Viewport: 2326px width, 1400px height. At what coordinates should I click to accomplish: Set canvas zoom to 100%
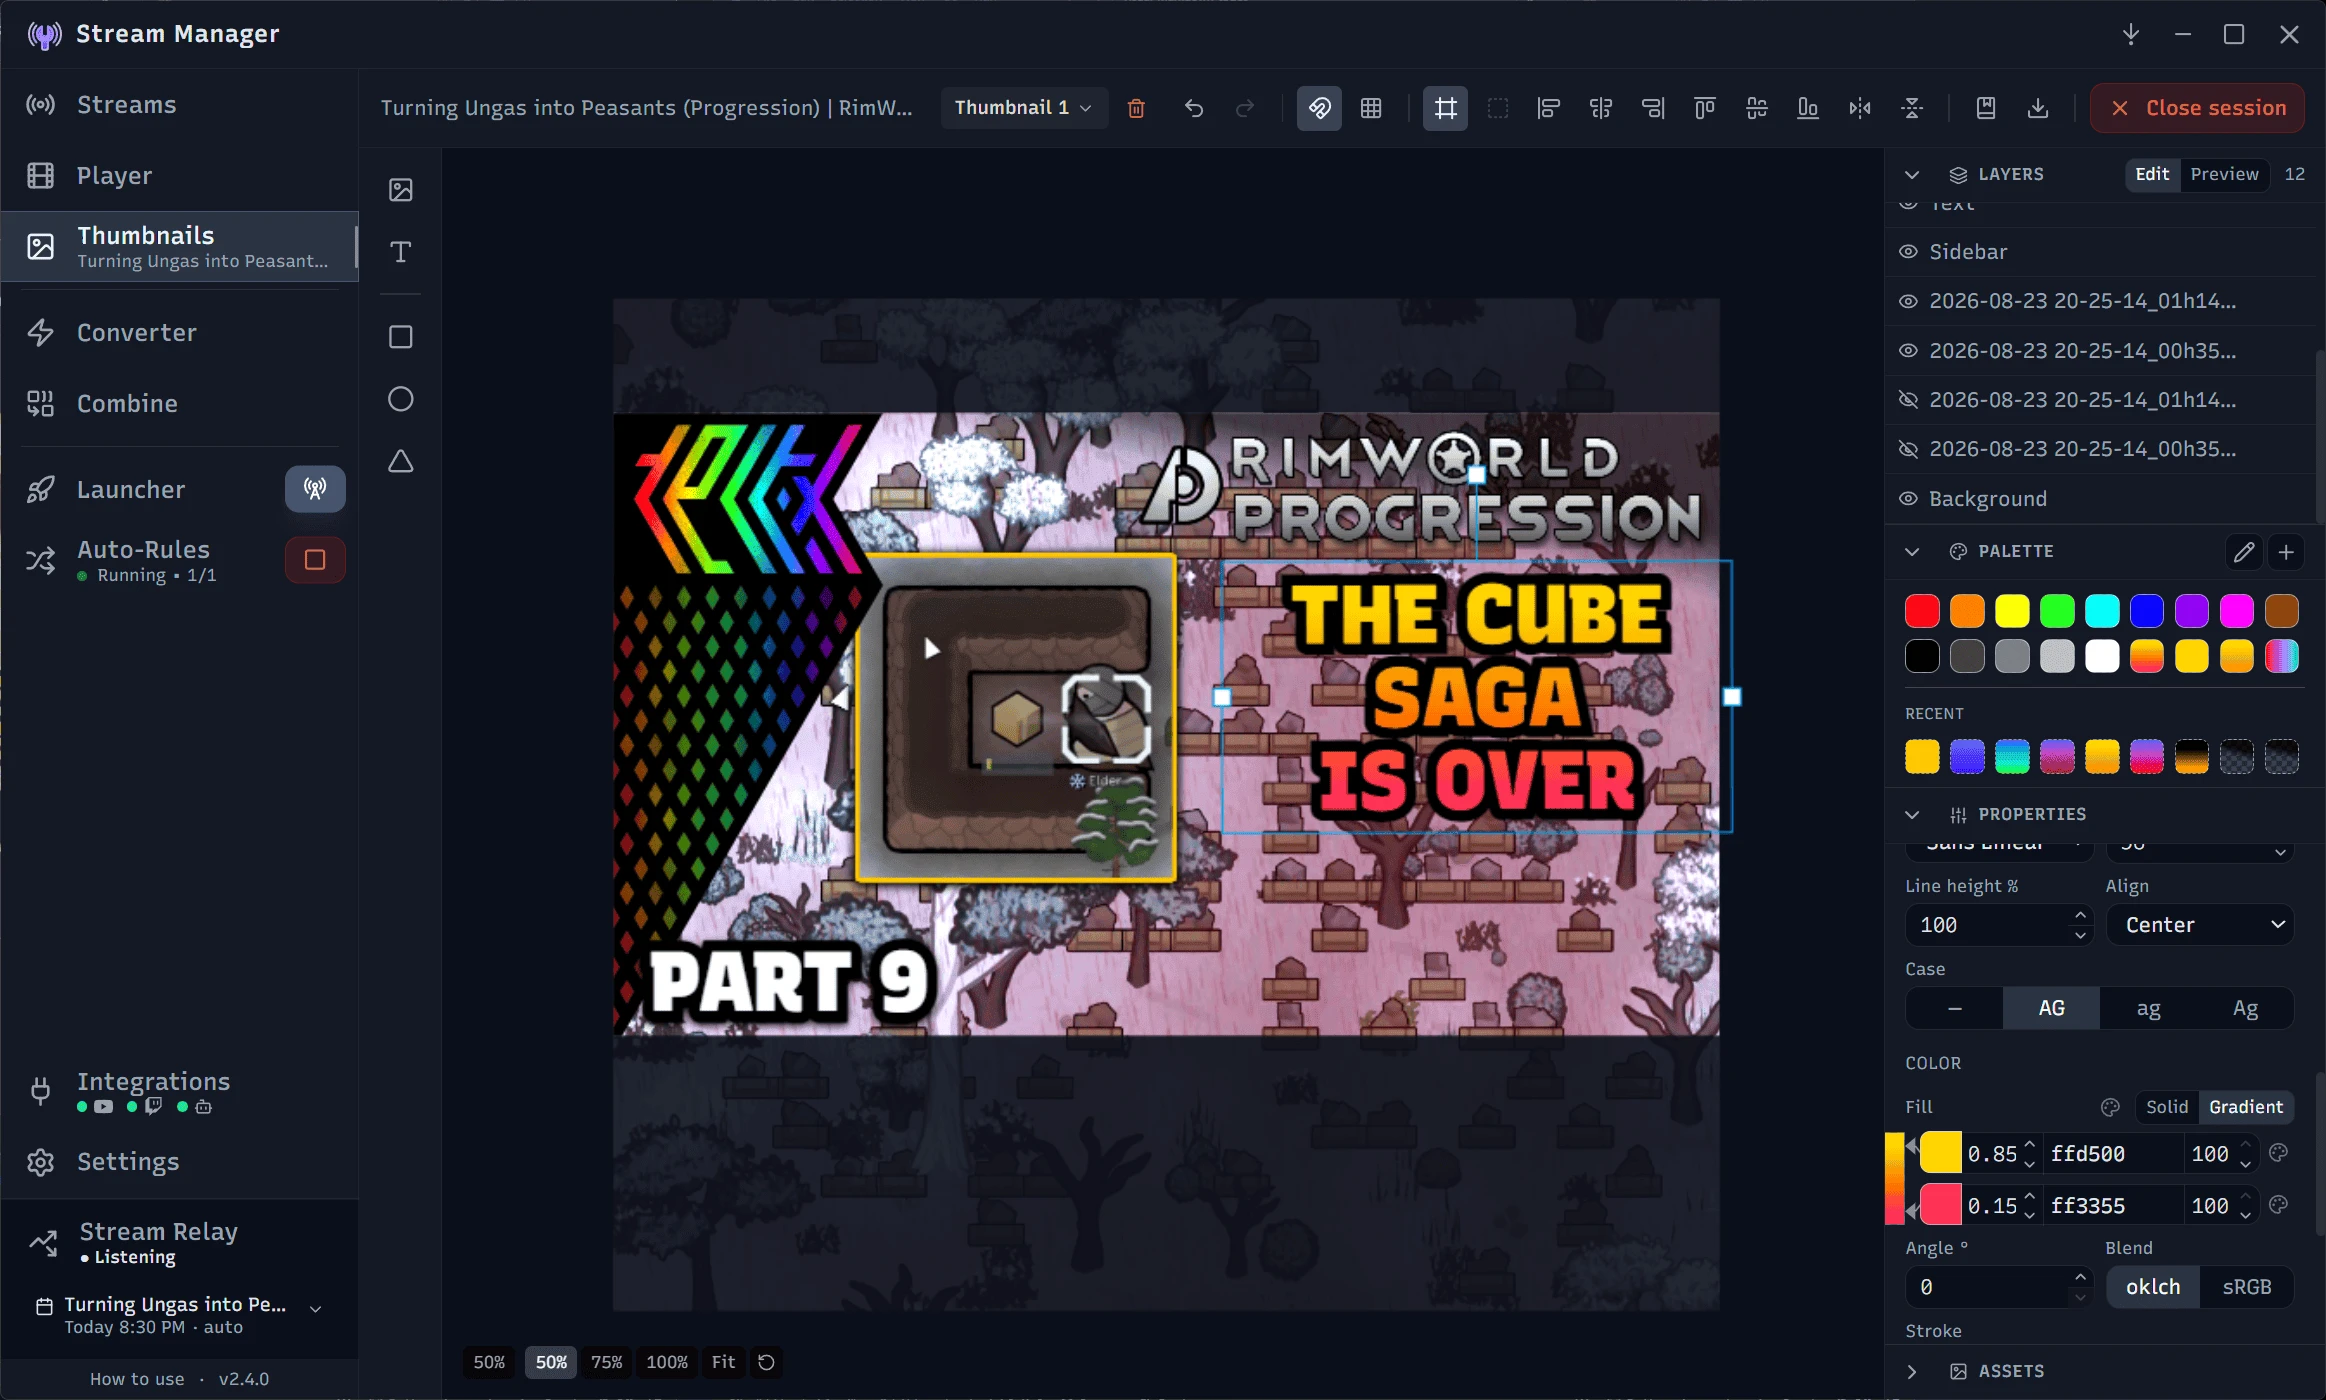pos(667,1362)
